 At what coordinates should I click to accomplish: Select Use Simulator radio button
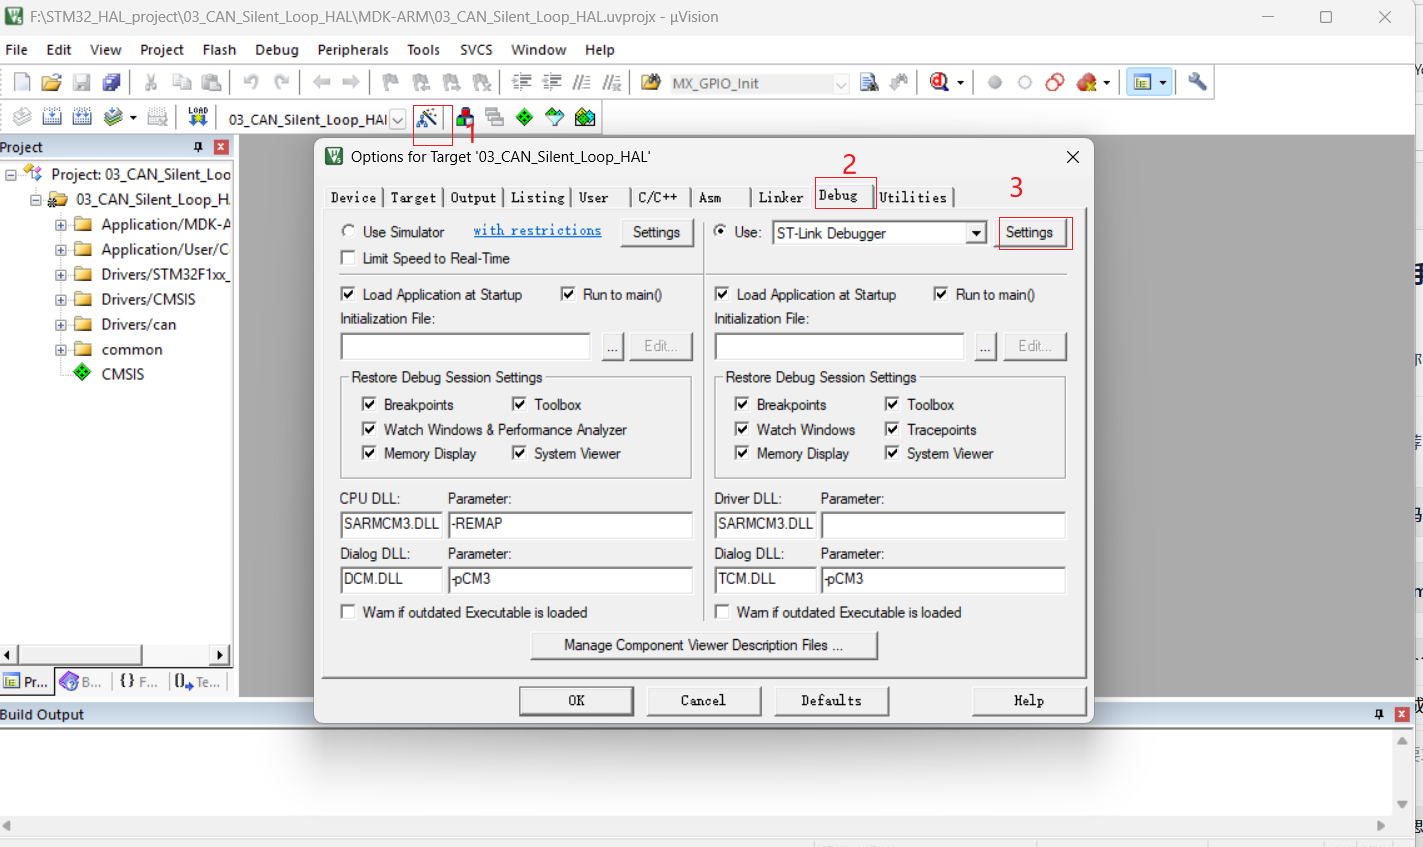[348, 231]
